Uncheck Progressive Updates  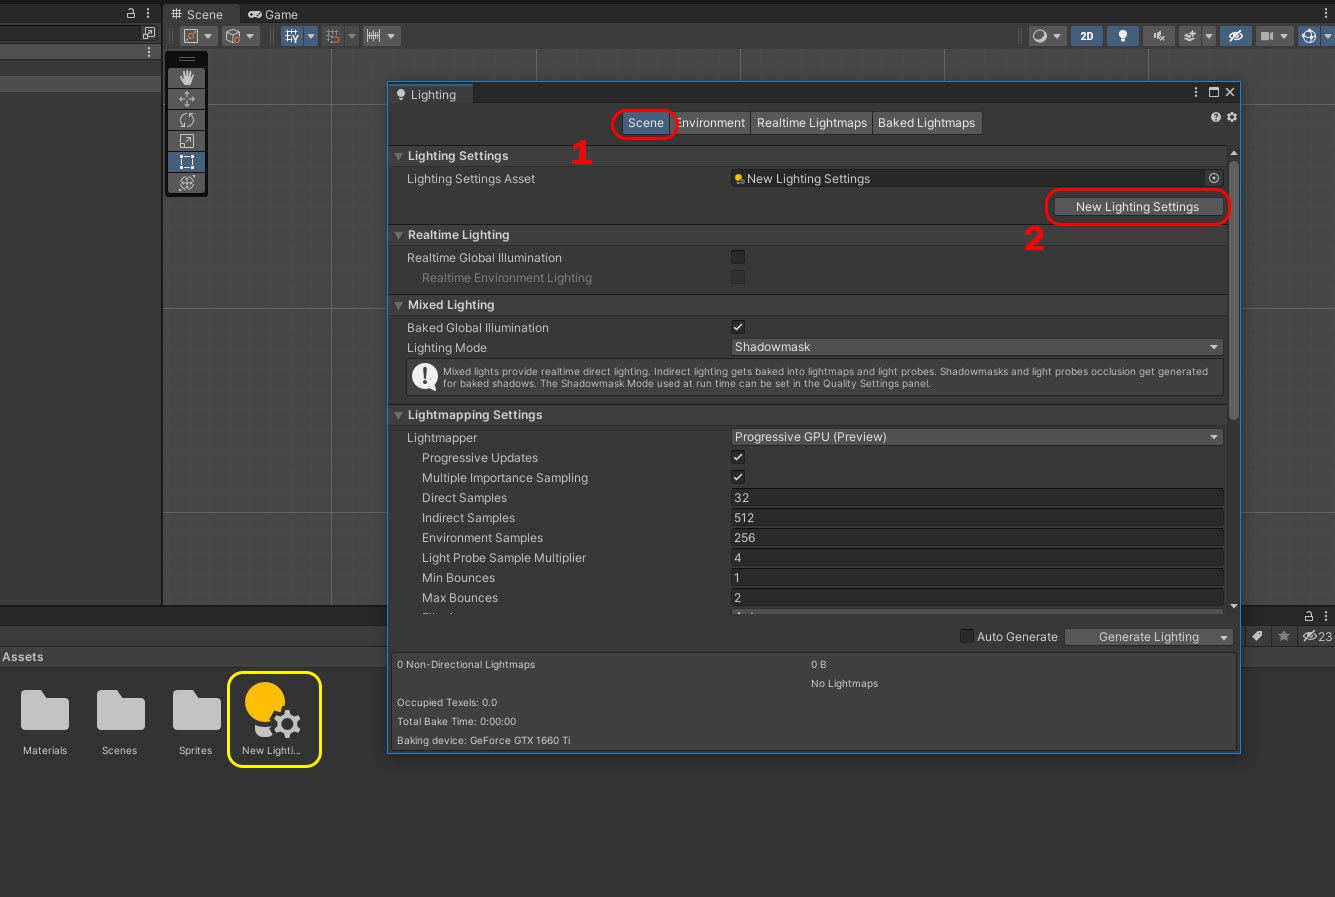click(x=737, y=457)
